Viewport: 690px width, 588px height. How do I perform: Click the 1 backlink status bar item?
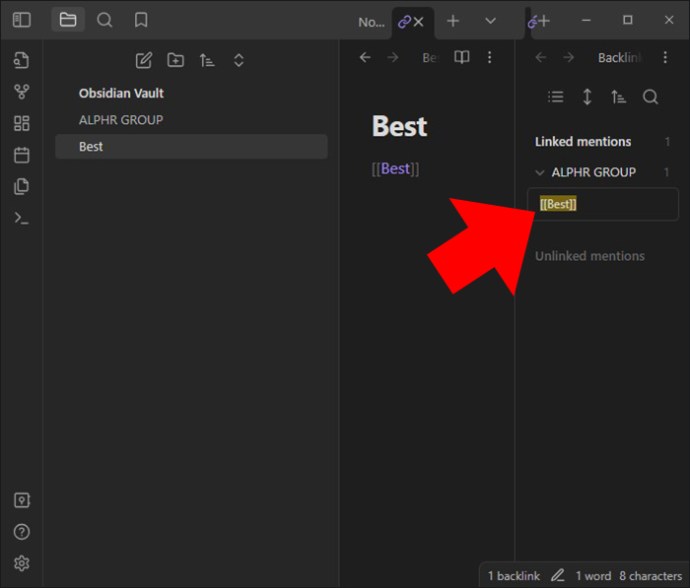(x=514, y=576)
